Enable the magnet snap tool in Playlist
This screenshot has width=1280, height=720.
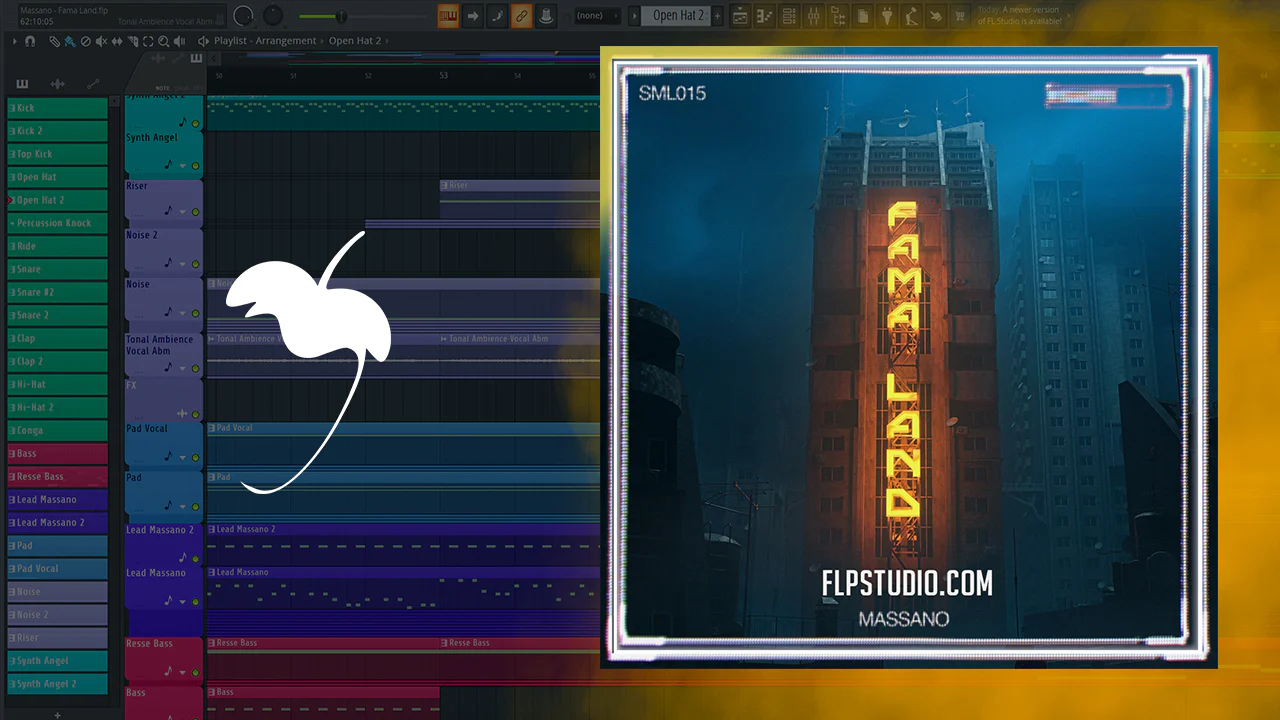pos(30,41)
